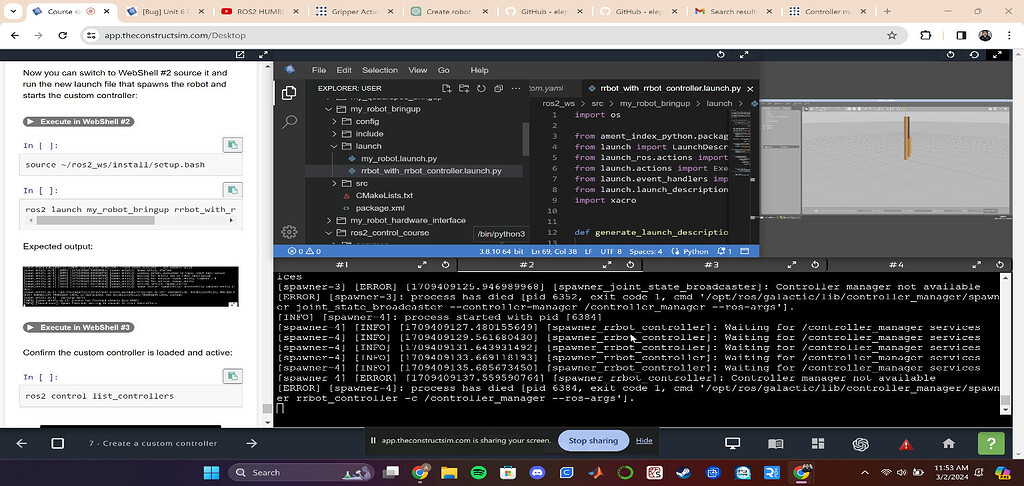Open the Manage gear in the IDE activity bar
The image size is (1024, 486).
[x=289, y=232]
